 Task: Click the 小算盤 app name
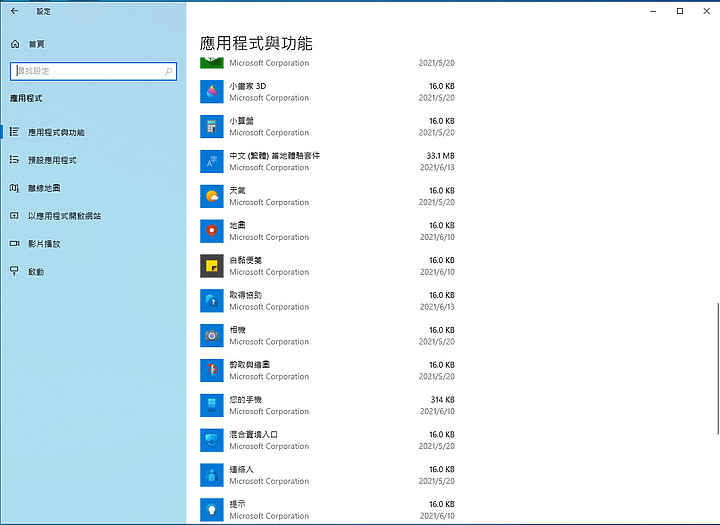pyautogui.click(x=242, y=121)
